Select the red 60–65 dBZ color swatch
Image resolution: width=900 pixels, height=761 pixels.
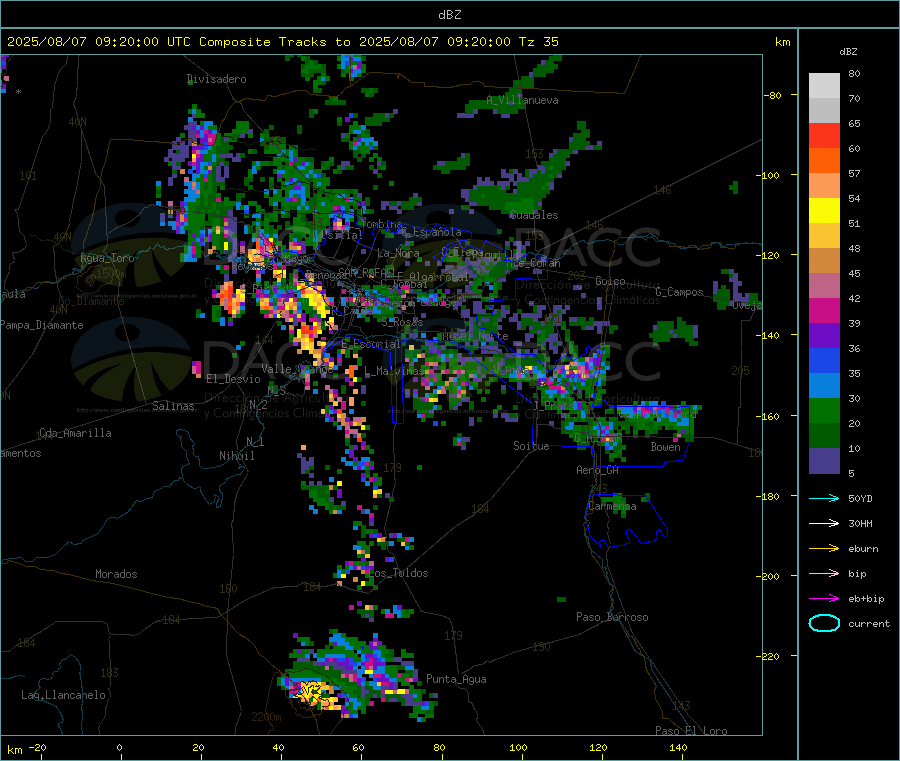[x=824, y=135]
